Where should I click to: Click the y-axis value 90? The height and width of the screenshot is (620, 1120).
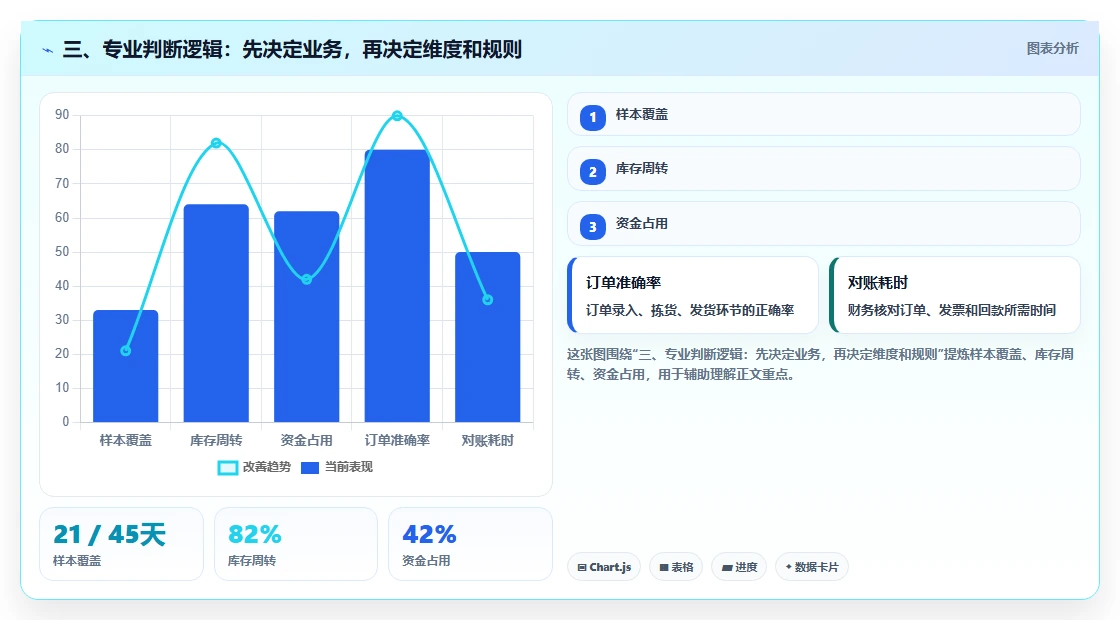click(62, 115)
